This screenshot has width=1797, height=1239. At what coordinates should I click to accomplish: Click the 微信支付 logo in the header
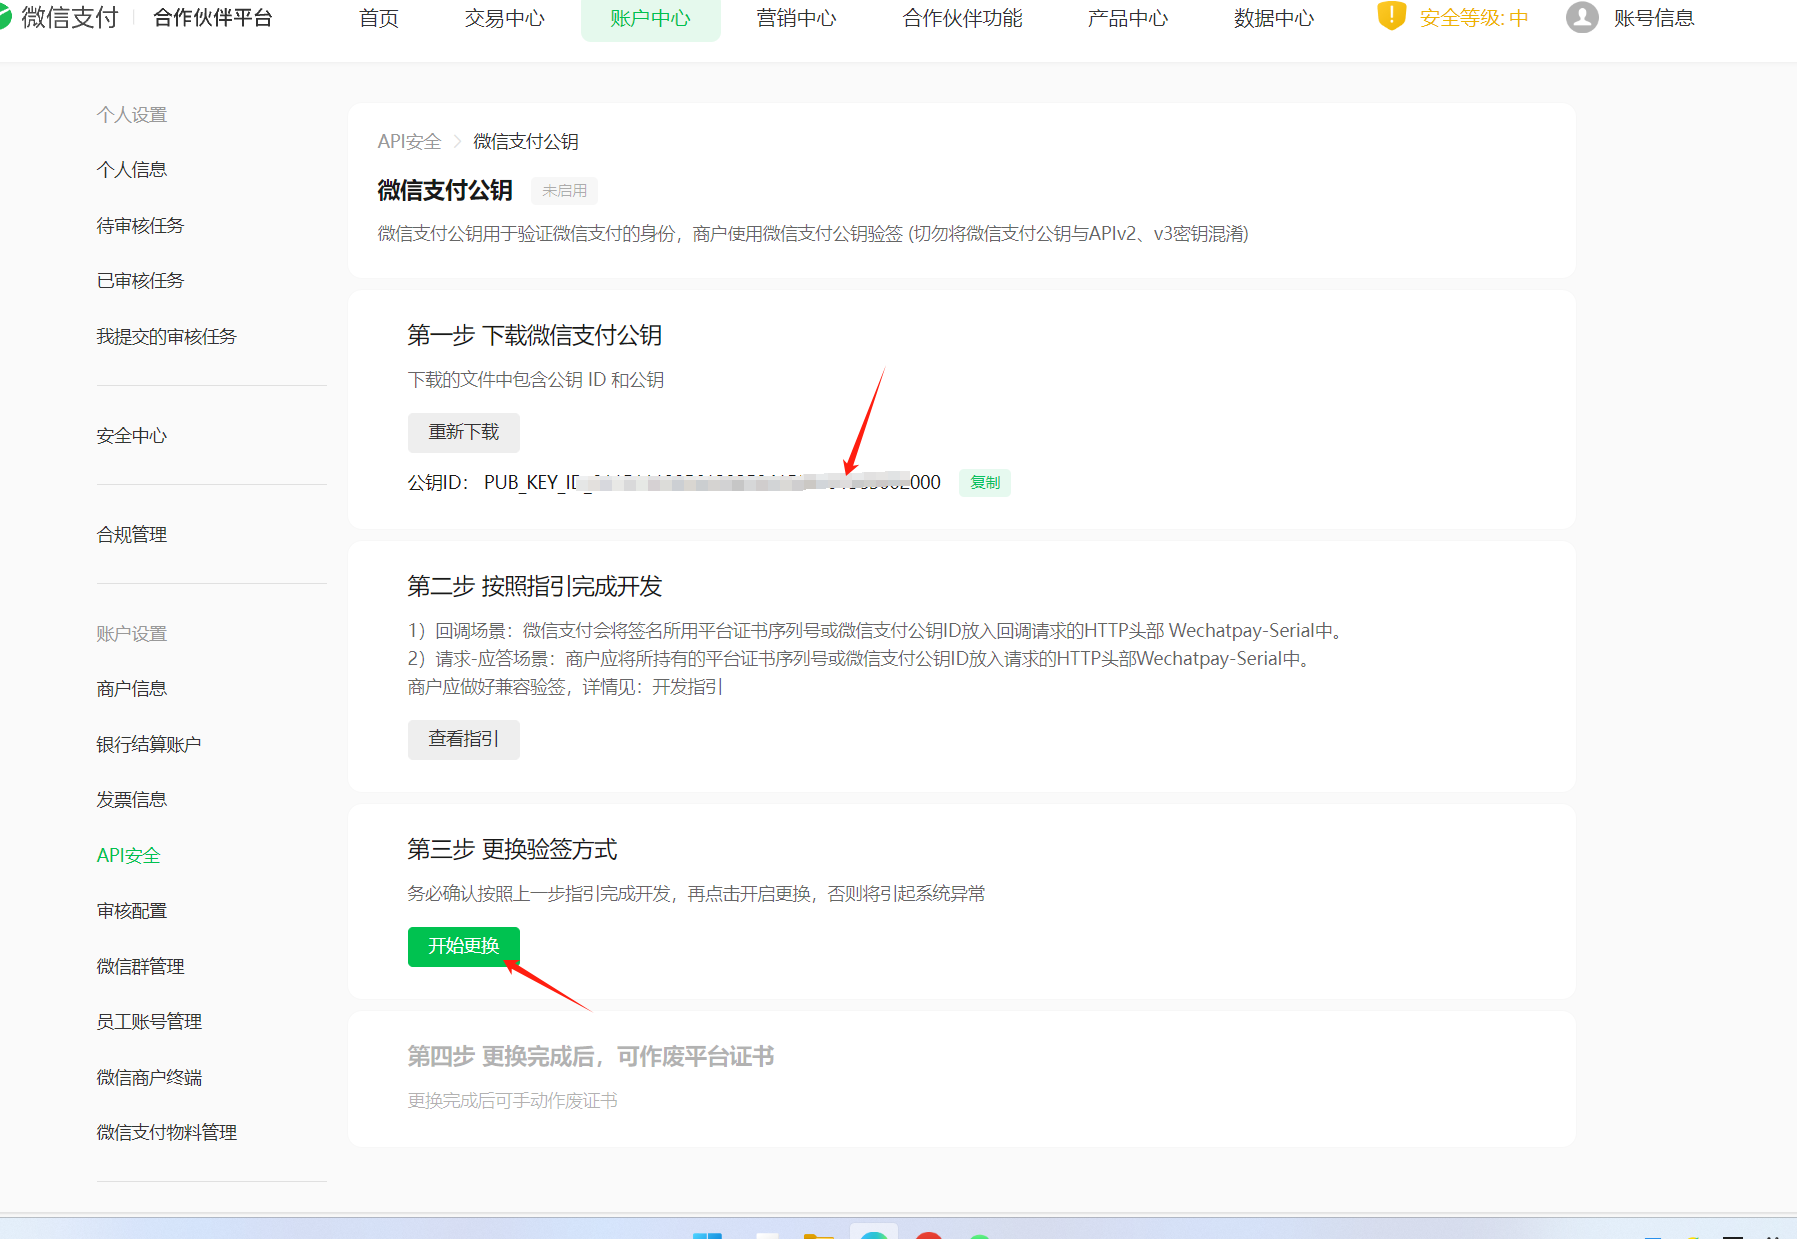click(60, 17)
